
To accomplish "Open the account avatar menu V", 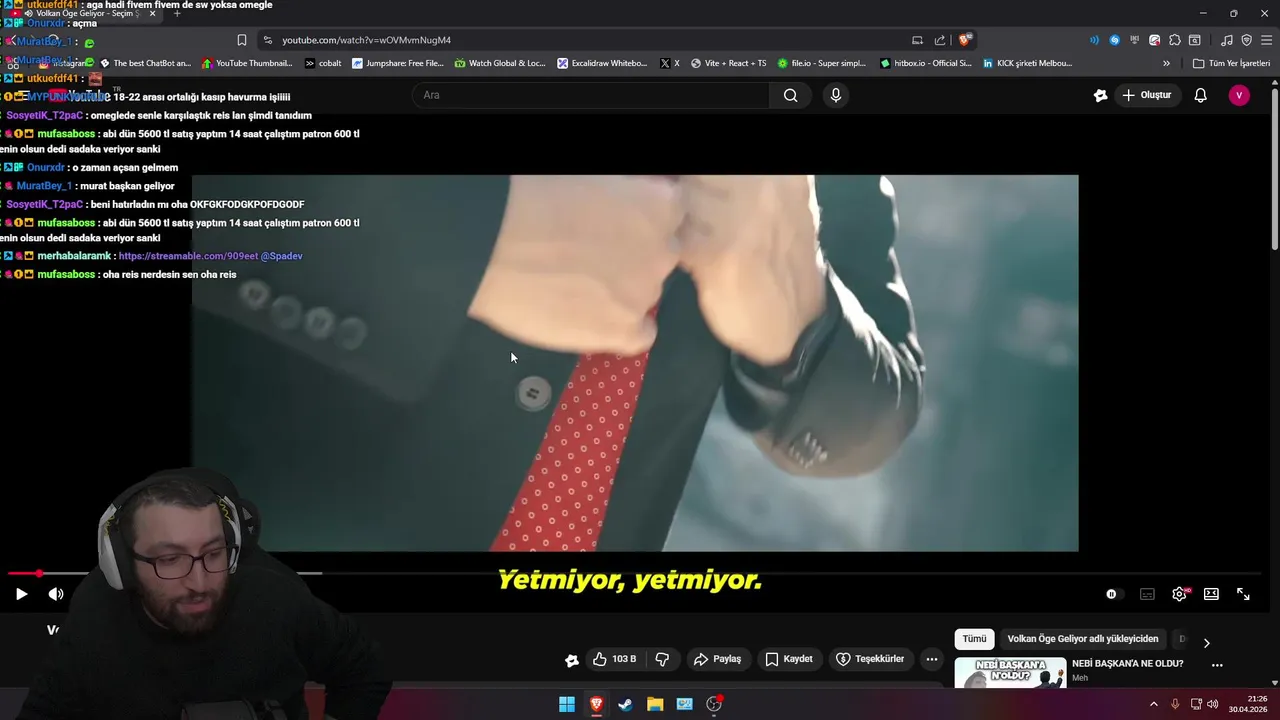I will pos(1239,95).
